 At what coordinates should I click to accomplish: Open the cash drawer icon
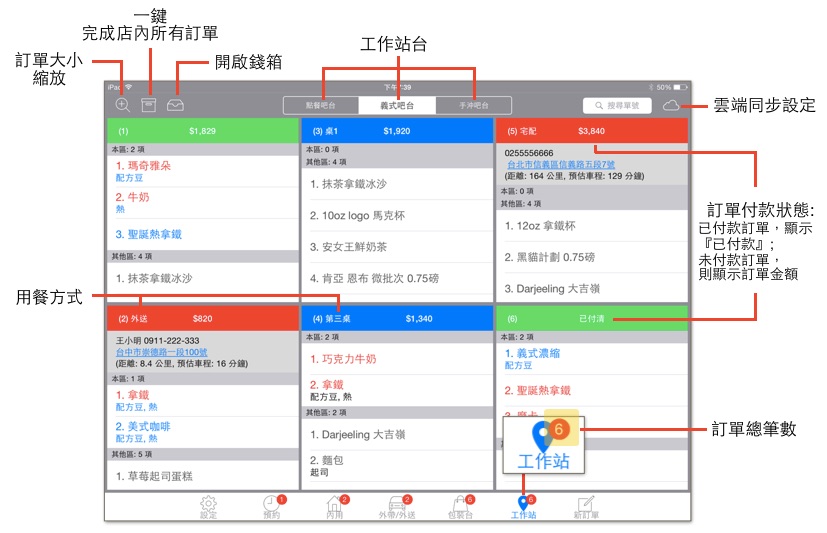tap(175, 105)
